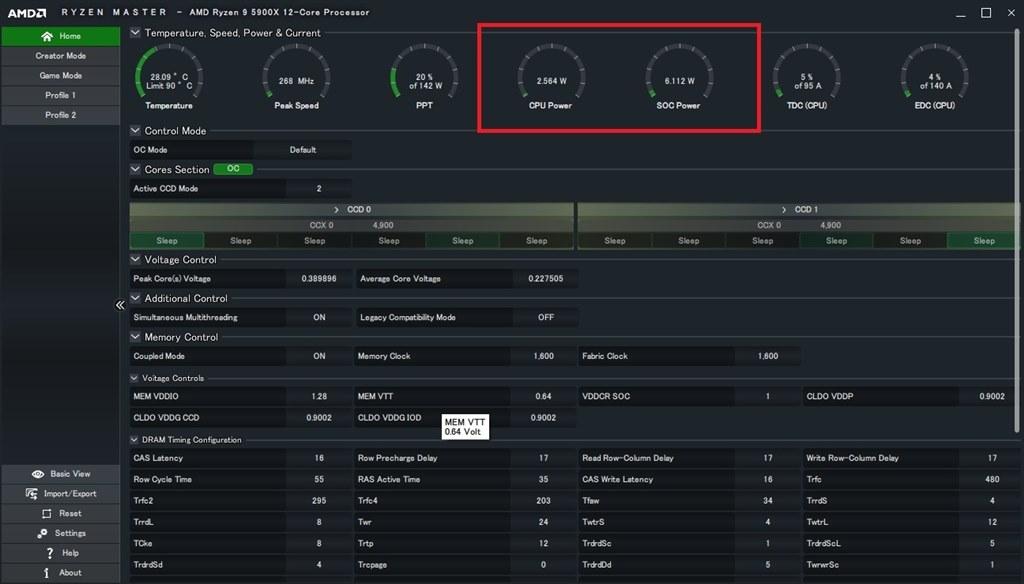The width and height of the screenshot is (1024, 584).
Task: Expand the CCD 1 header arrow
Action: point(784,210)
